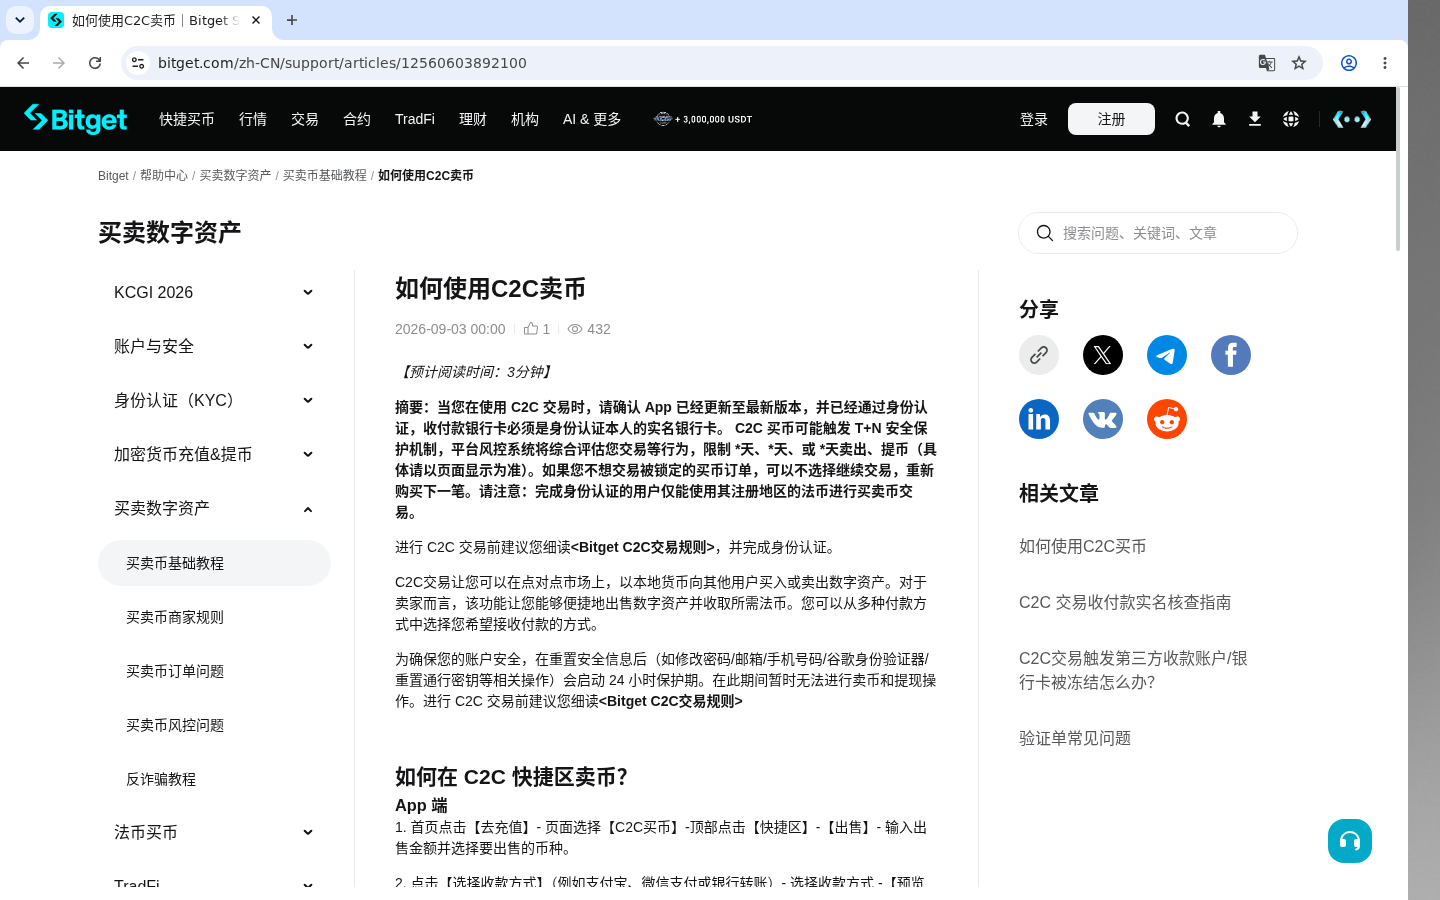Click the help search input field
This screenshot has width=1440, height=900.
coord(1158,233)
